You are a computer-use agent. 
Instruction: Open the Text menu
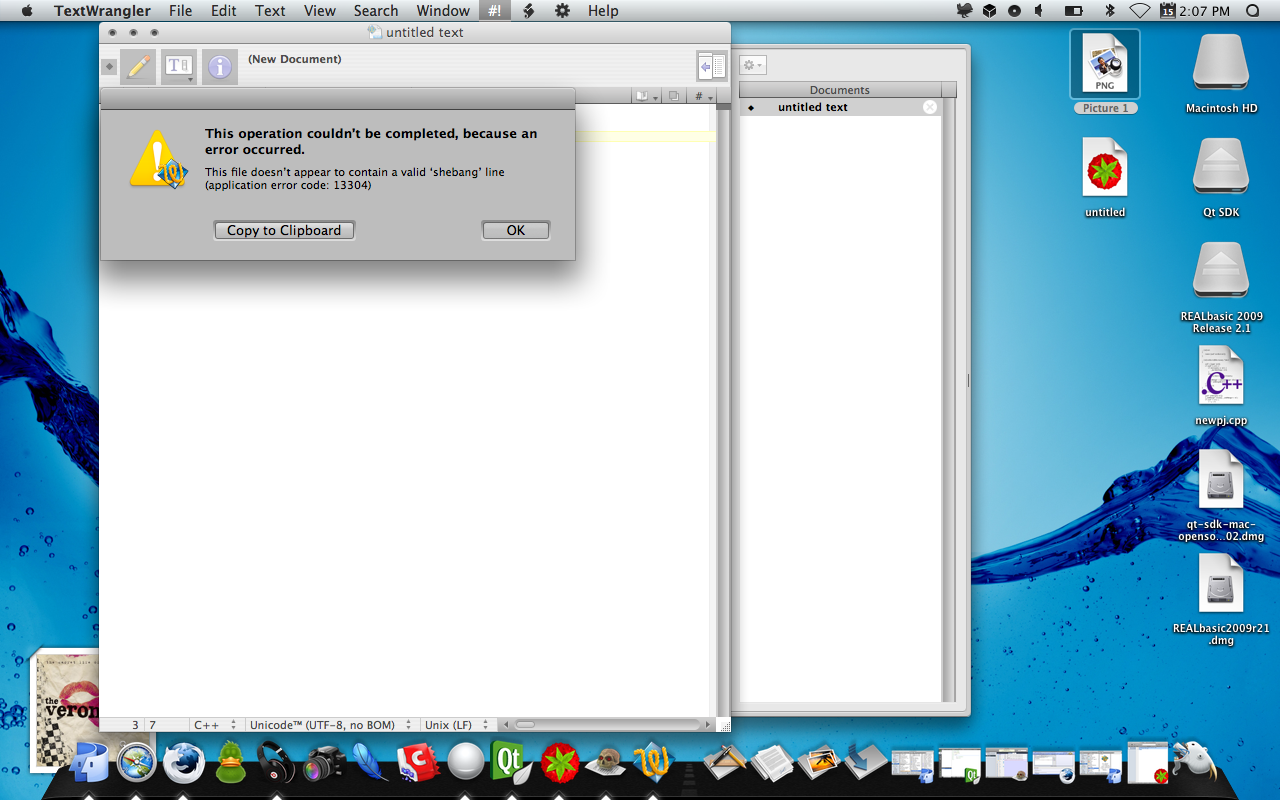(x=270, y=11)
